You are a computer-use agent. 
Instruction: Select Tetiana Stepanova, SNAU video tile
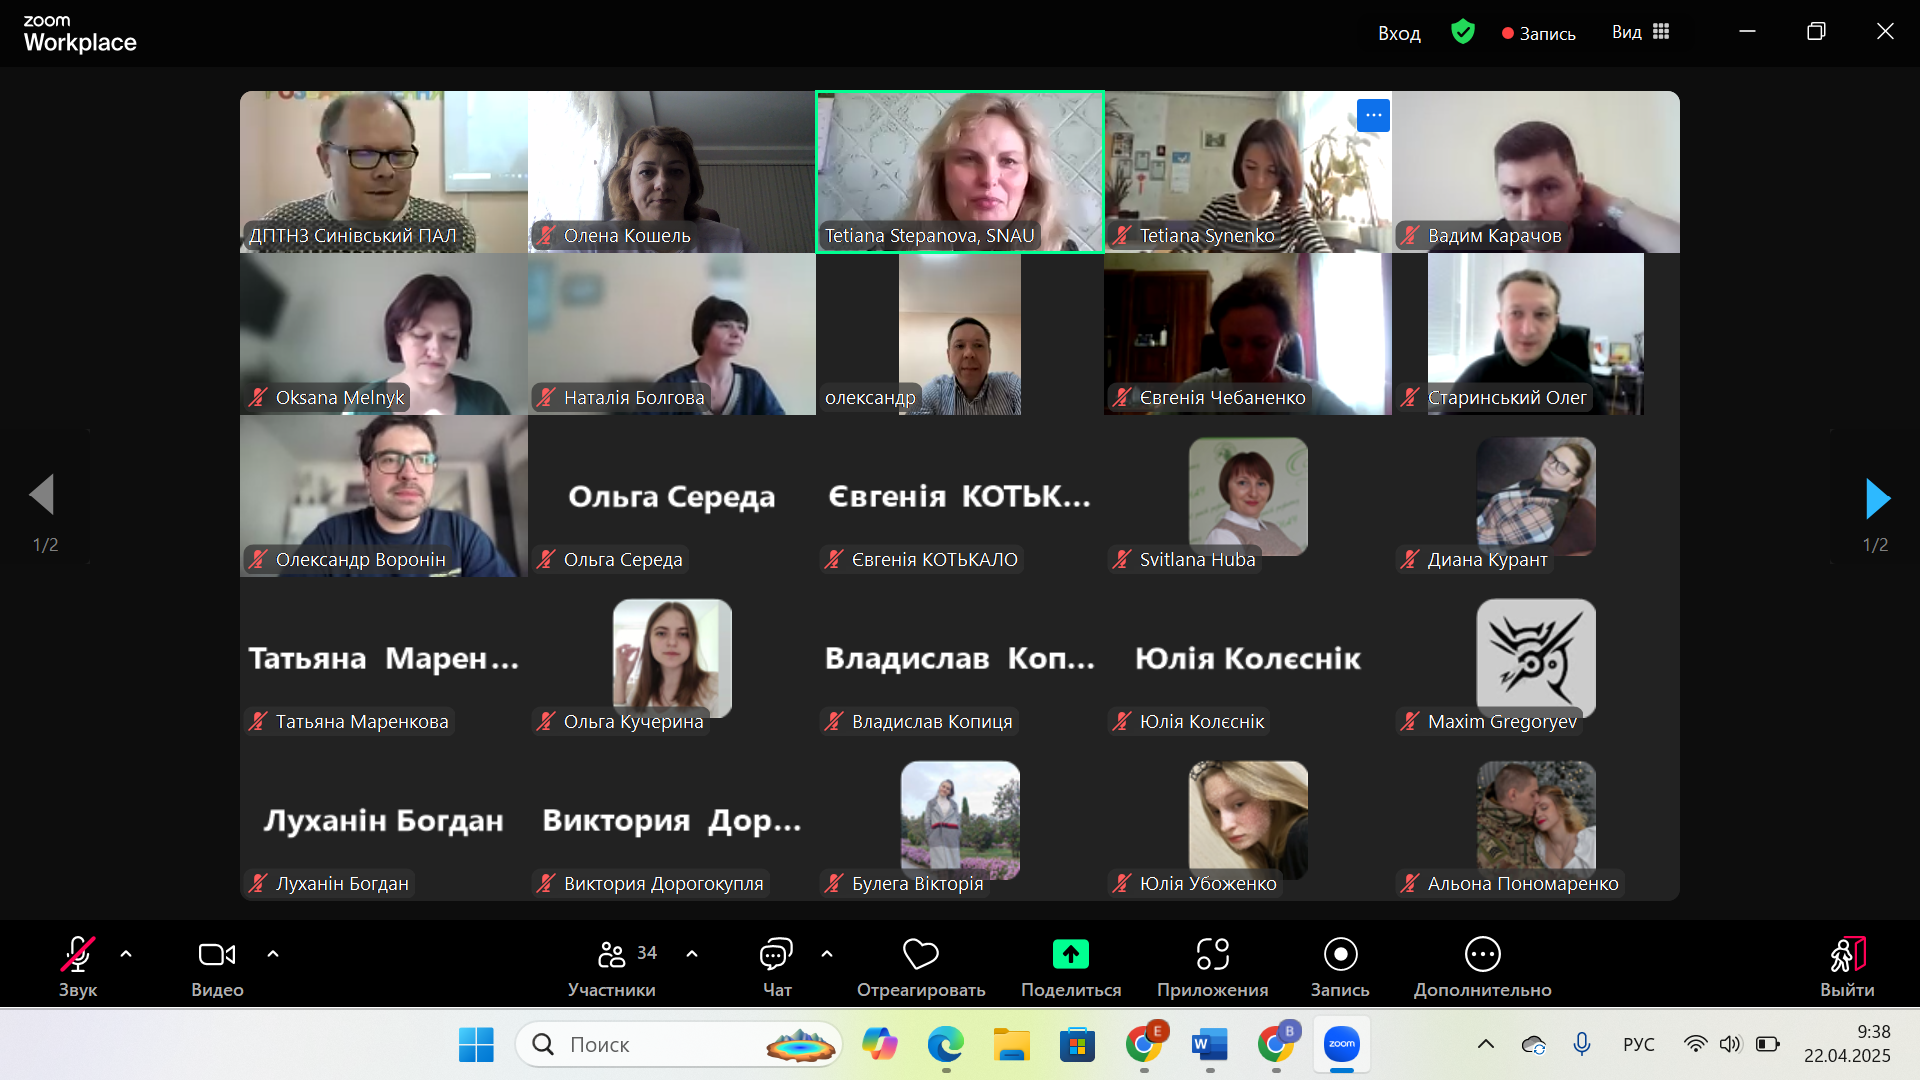coord(960,172)
